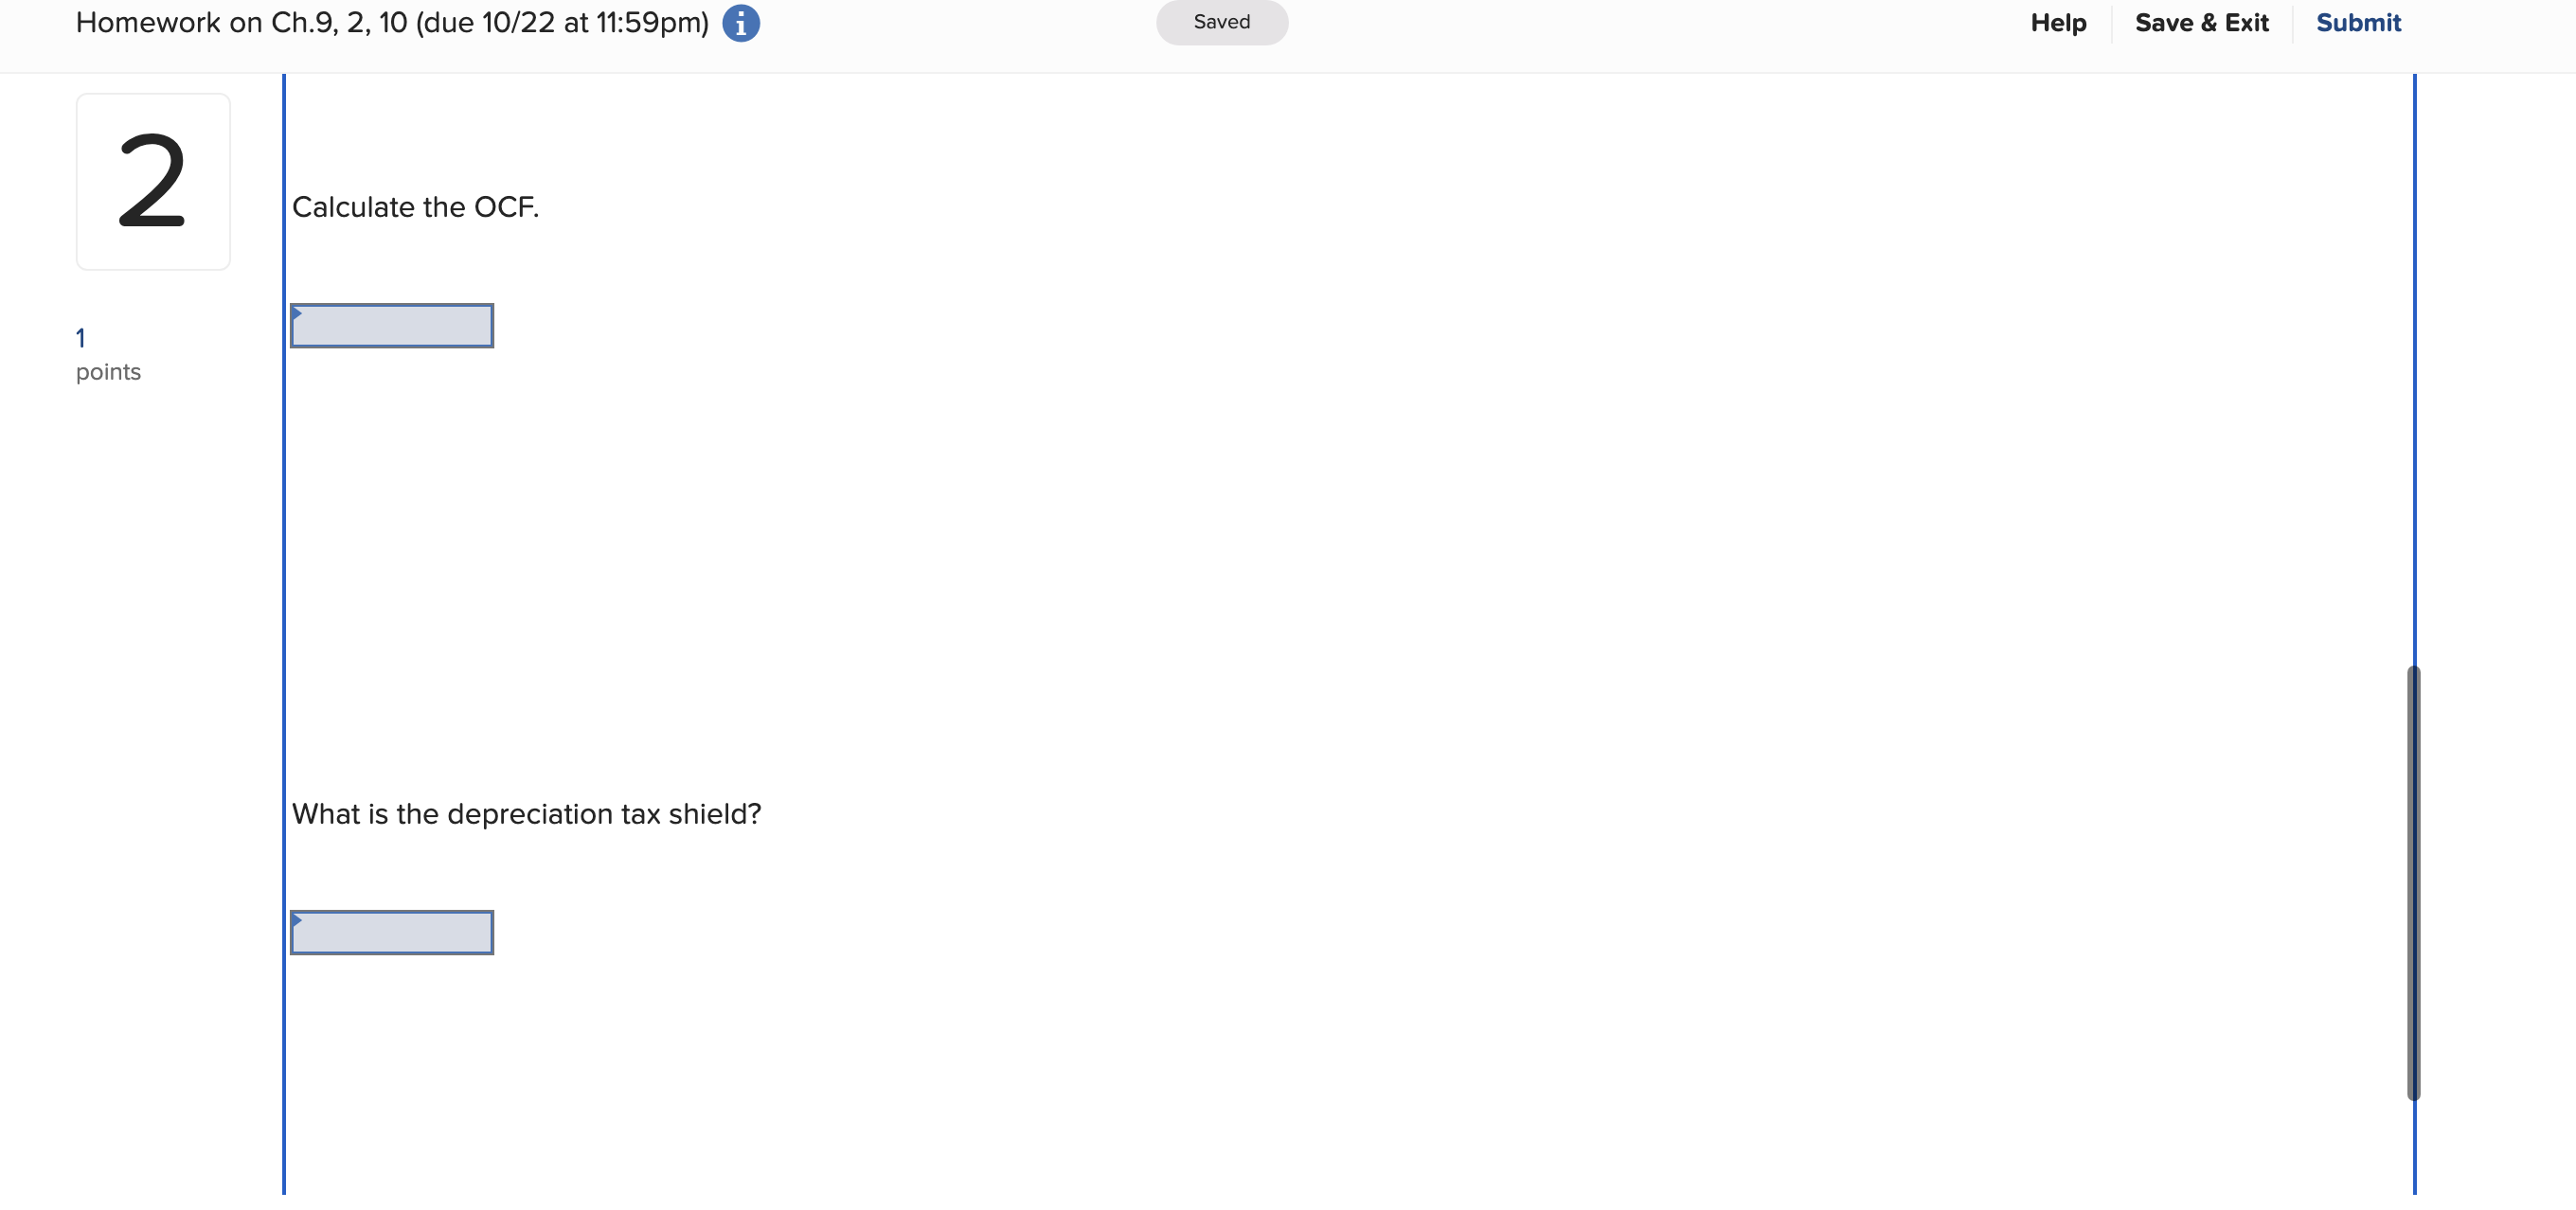Select the Saved pill at the top center
Screen dimensions: 2576x1210
(1221, 21)
